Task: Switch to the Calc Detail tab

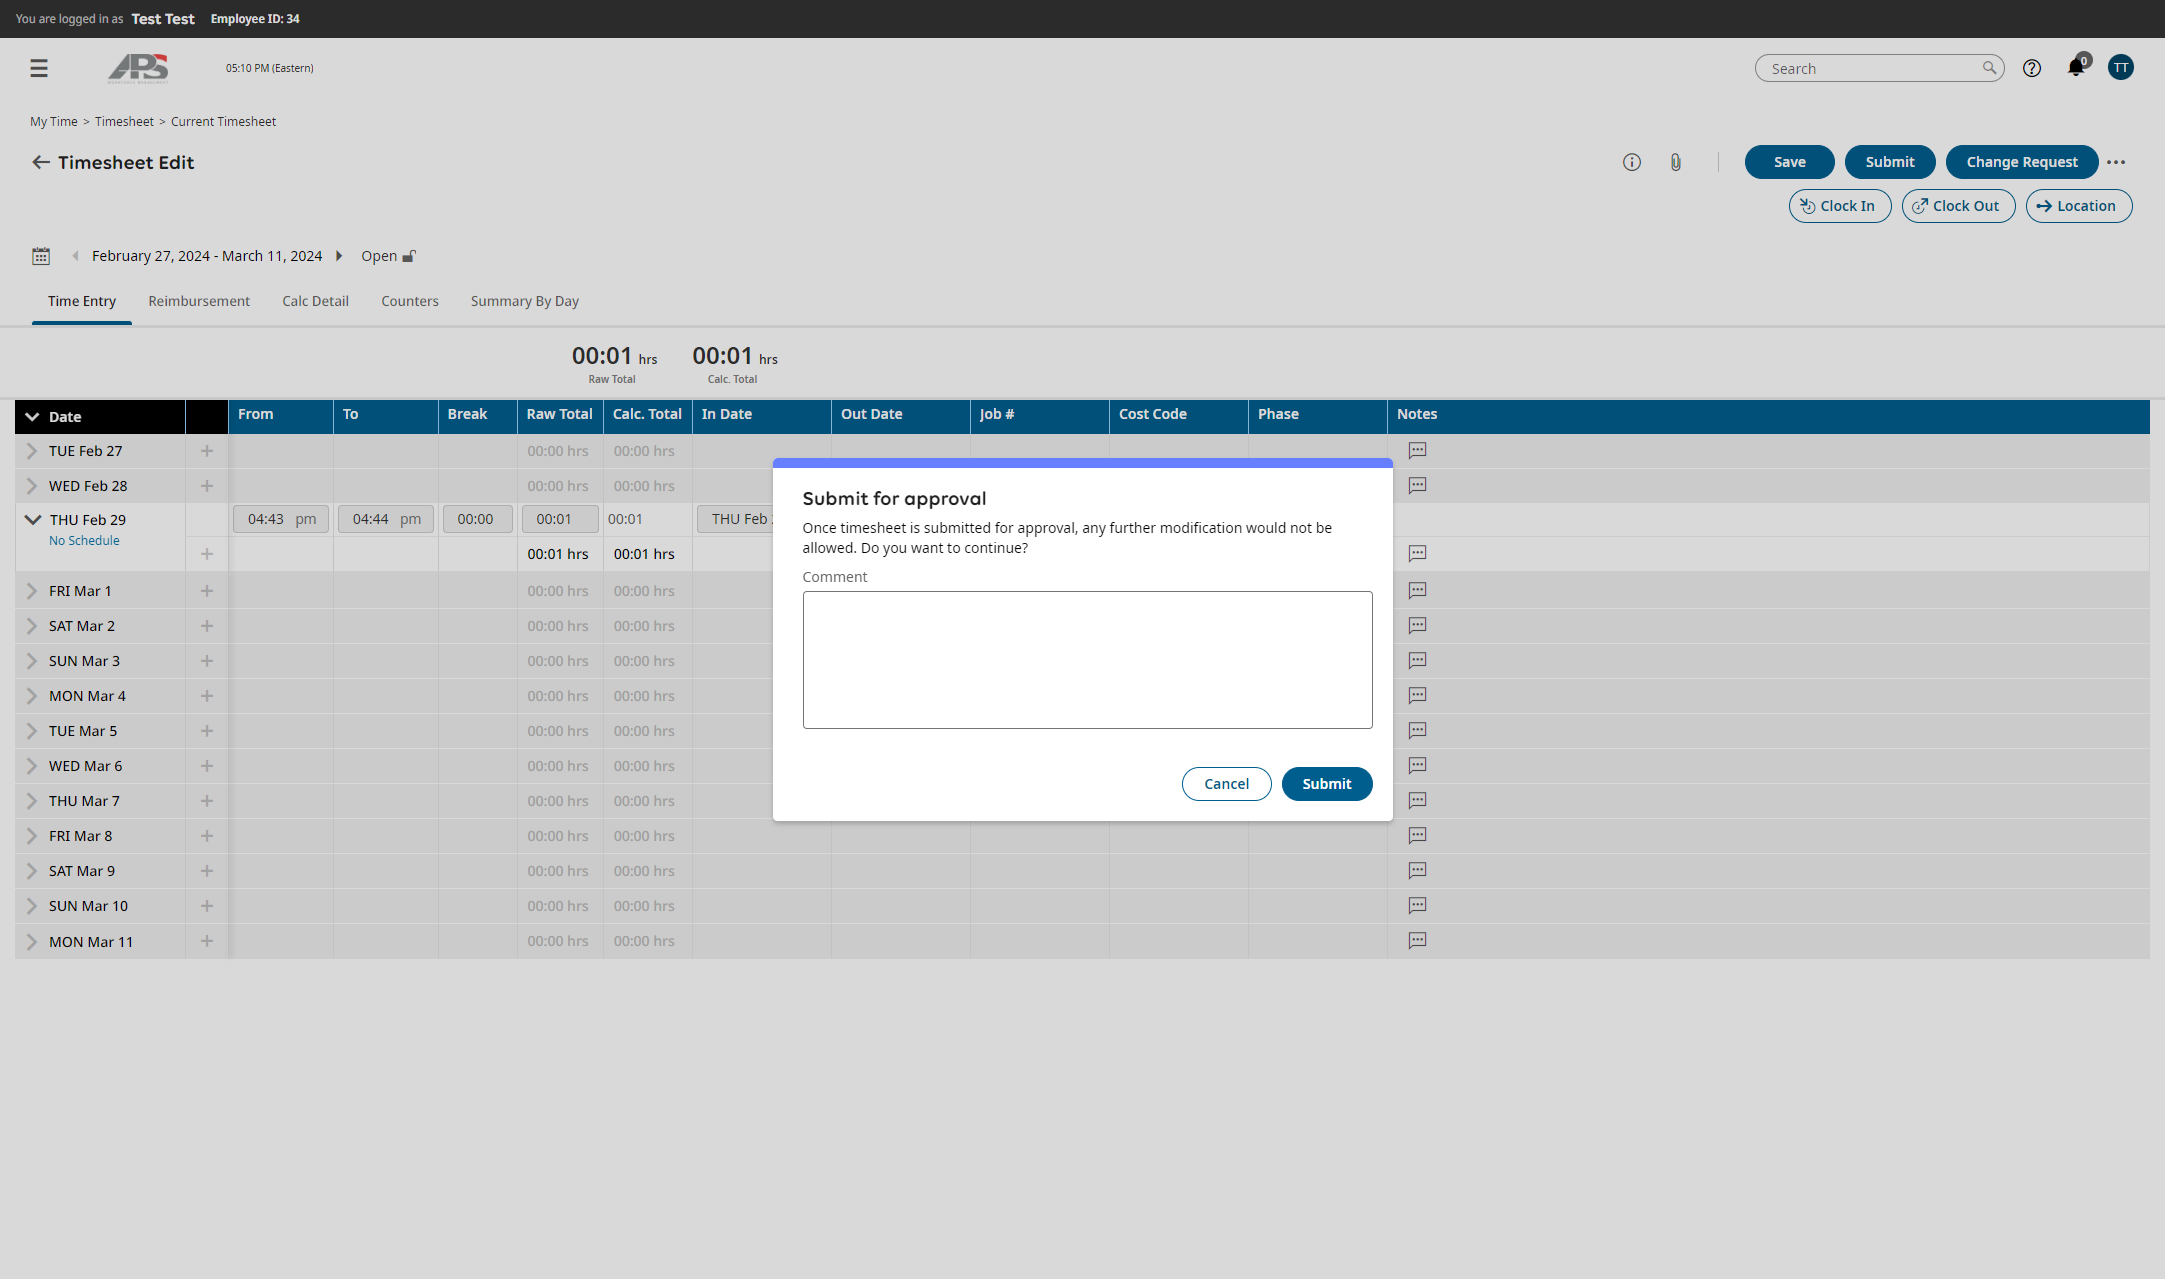Action: [315, 301]
